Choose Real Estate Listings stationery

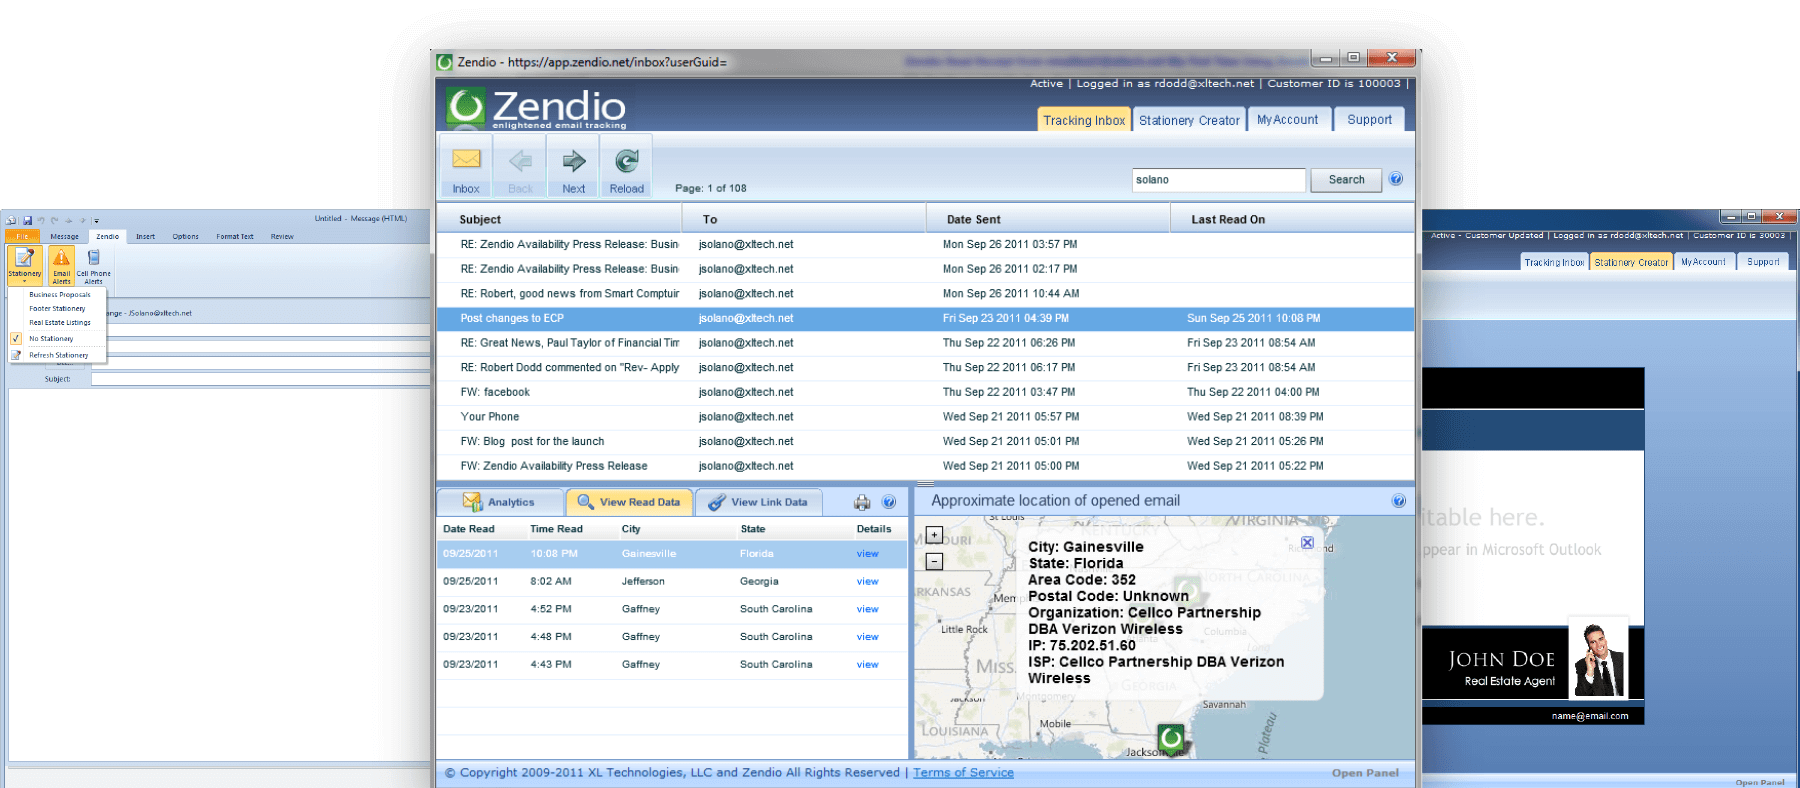coord(59,323)
